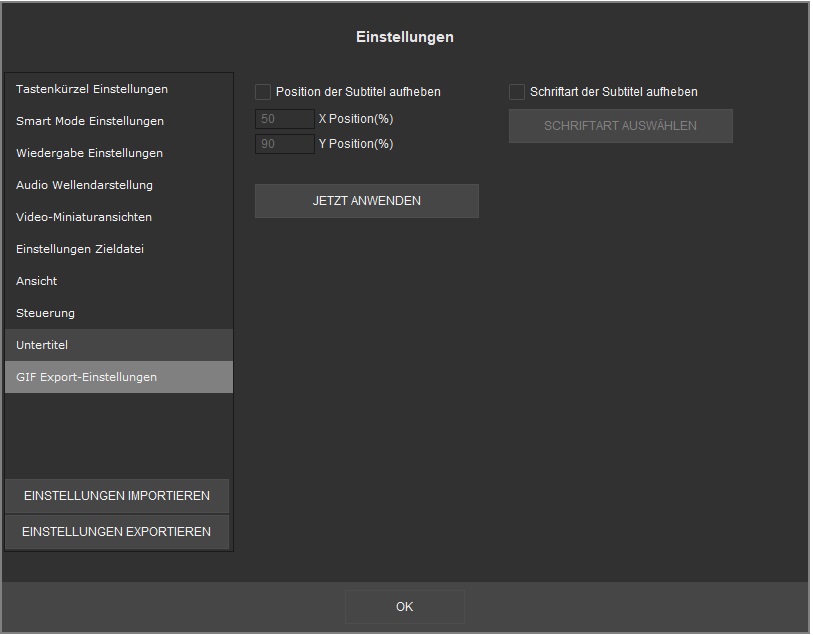This screenshot has height=635, width=813.
Task: Open Einstellungen Zieldatei page
Action: click(x=80, y=249)
